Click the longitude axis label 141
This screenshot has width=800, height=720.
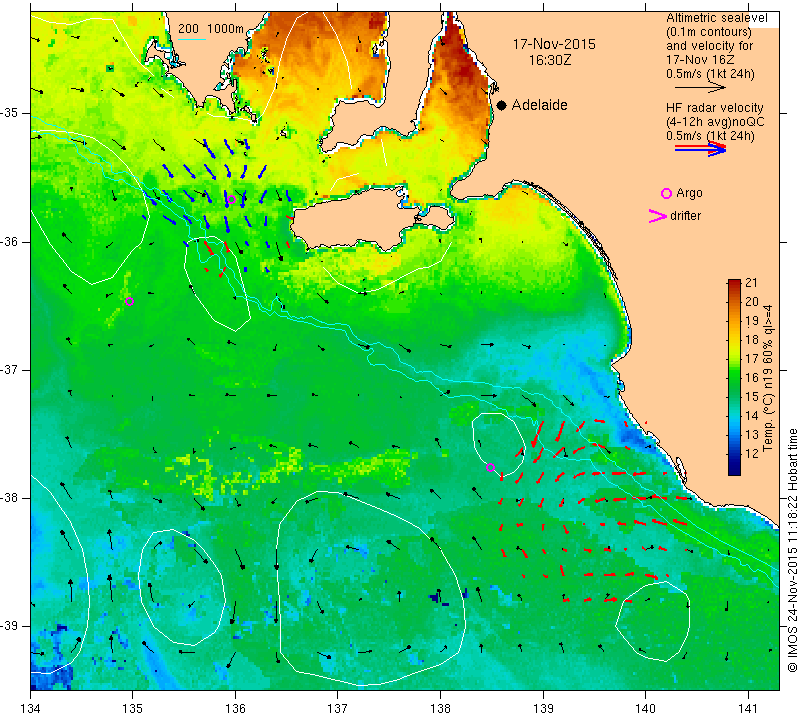748,709
